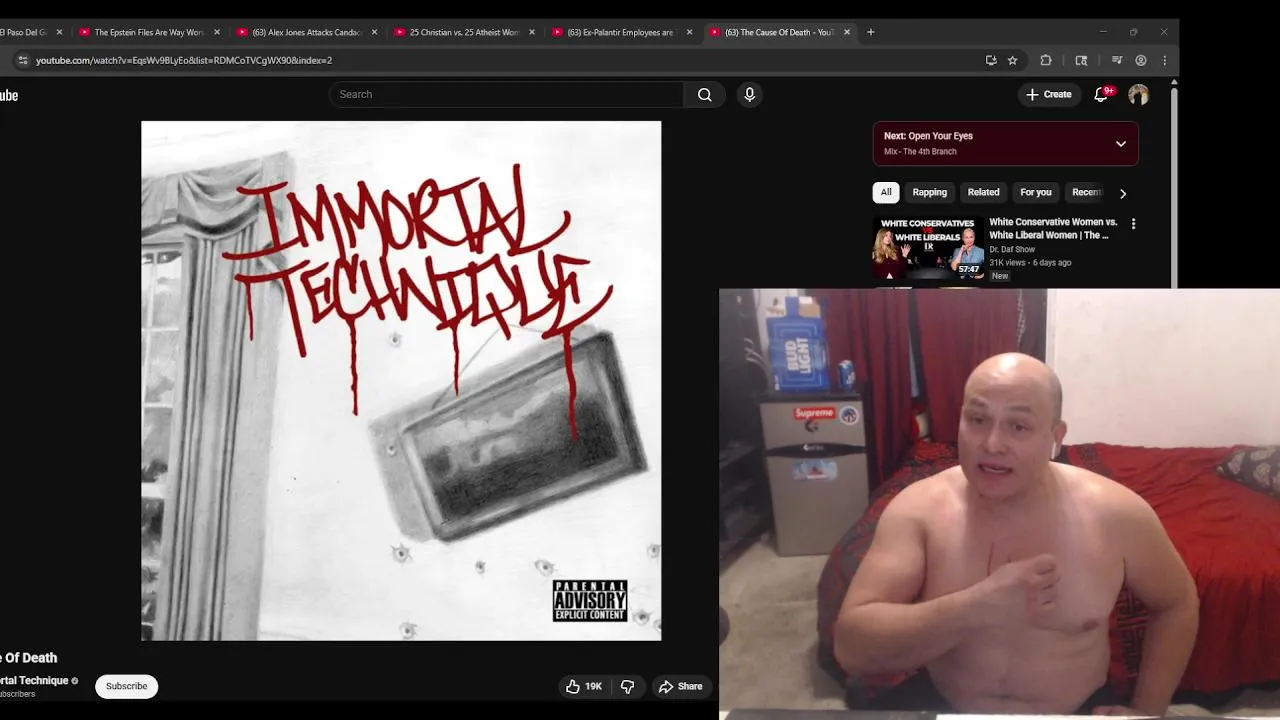
Task: Open YouTube notifications bell
Action: click(1101, 95)
